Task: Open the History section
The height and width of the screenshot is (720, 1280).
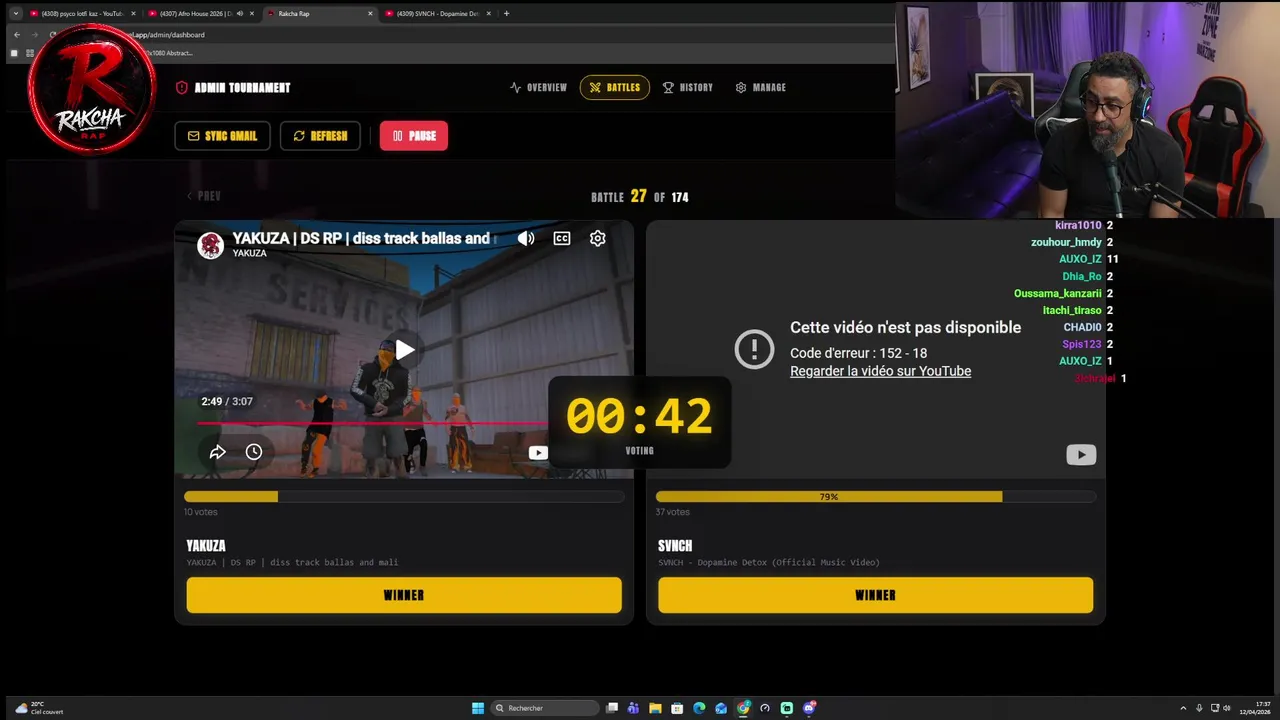Action: [x=688, y=88]
